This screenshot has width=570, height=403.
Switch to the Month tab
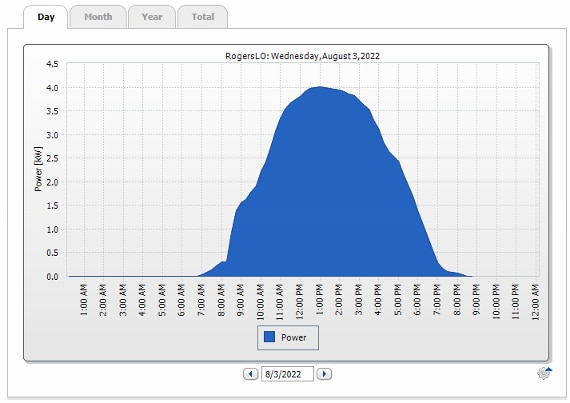click(98, 17)
